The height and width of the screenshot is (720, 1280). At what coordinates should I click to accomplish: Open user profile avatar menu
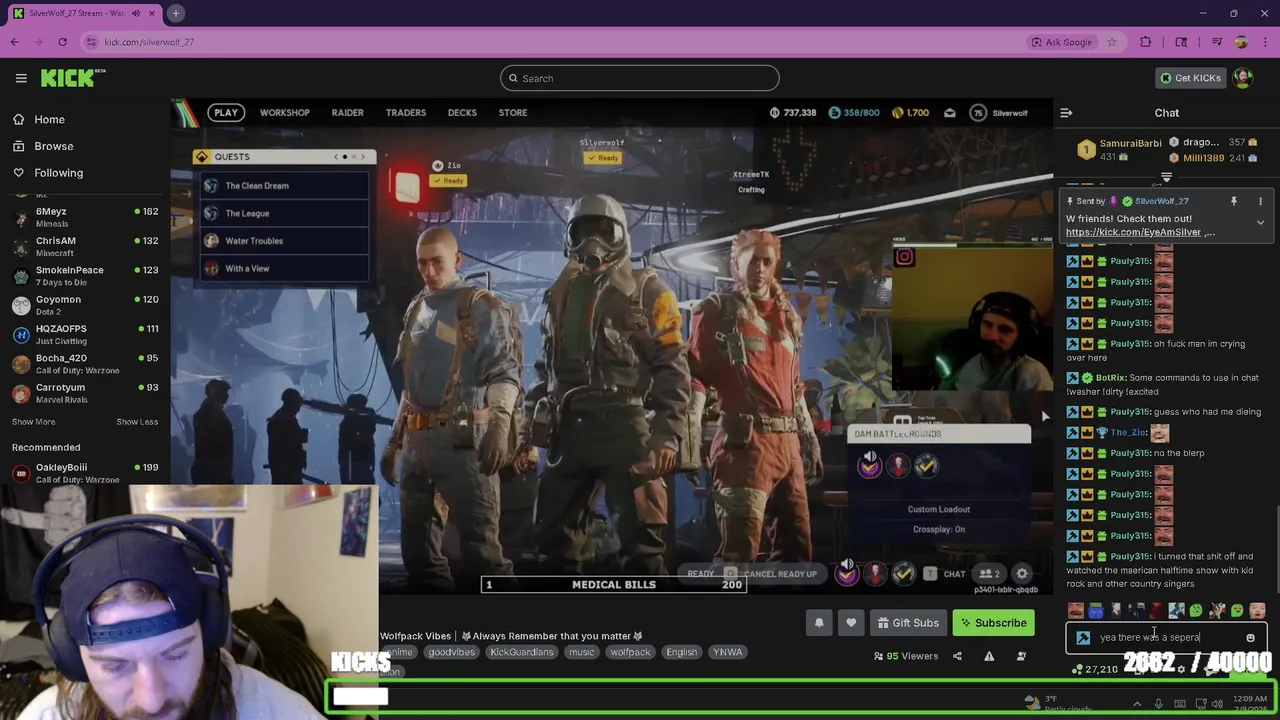[x=1243, y=78]
